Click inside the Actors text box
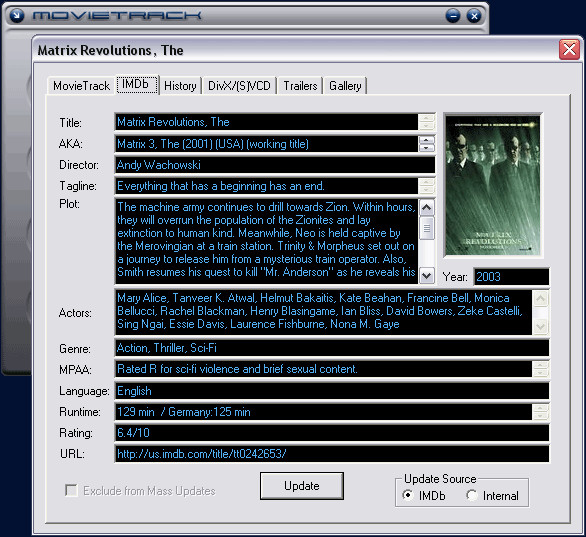Viewport: 586px width, 537px height. 323,312
